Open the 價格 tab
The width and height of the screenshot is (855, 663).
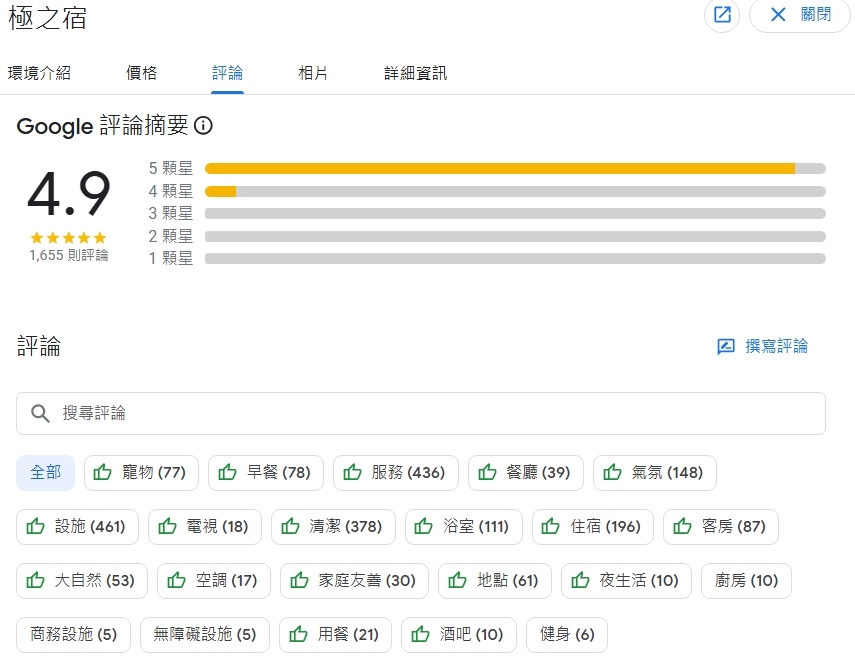[x=141, y=73]
